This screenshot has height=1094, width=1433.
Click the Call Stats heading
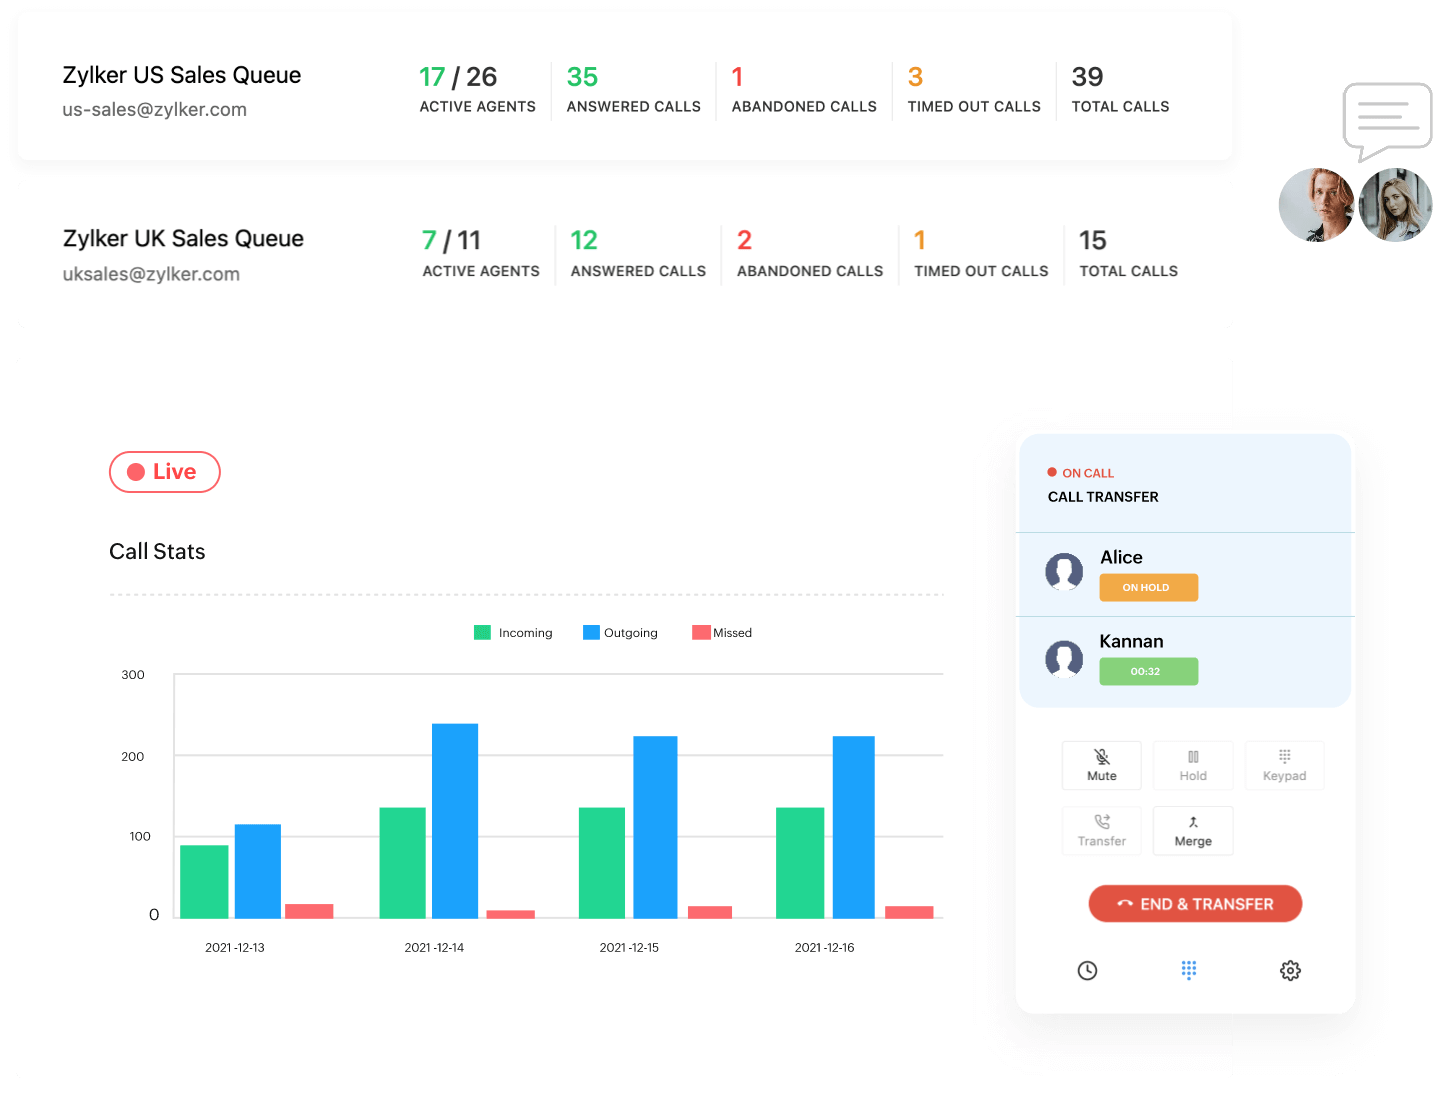[x=157, y=552]
